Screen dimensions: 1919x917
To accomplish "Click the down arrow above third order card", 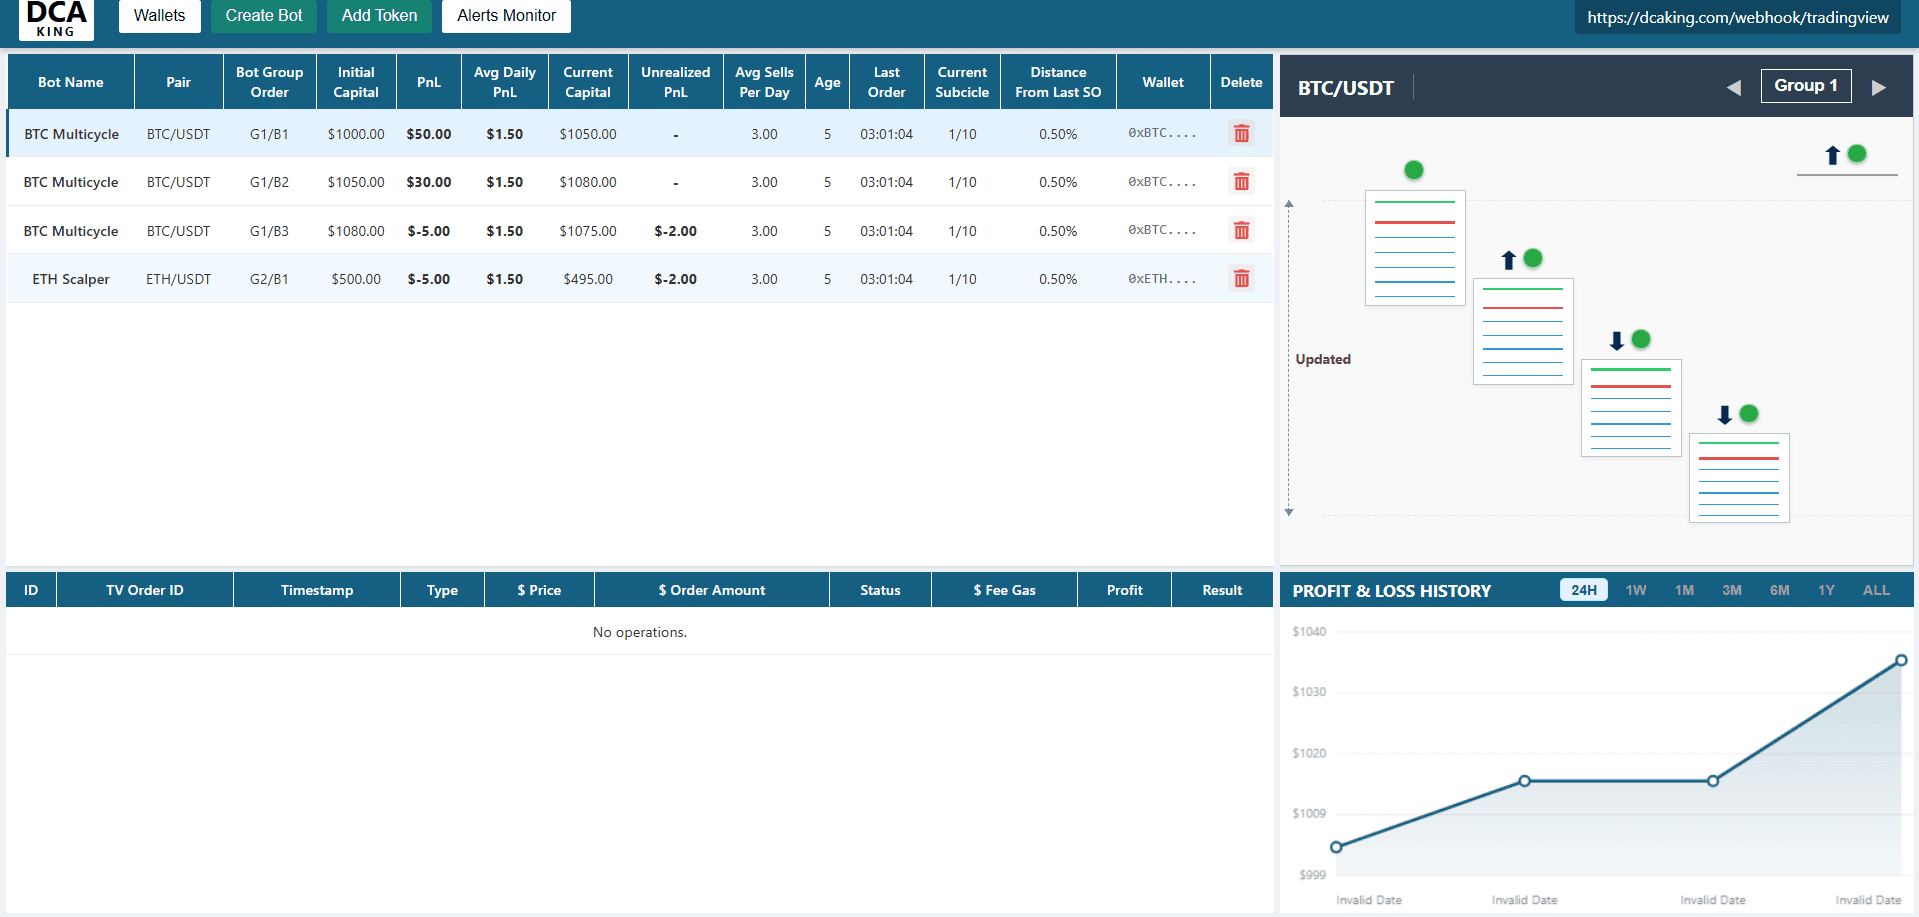I will [1617, 341].
